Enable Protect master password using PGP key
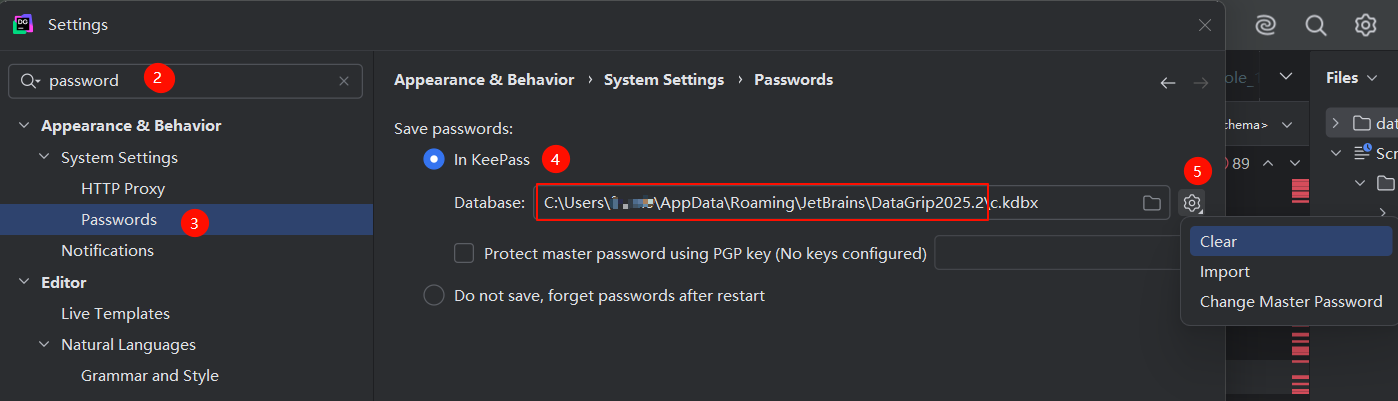 (x=464, y=253)
